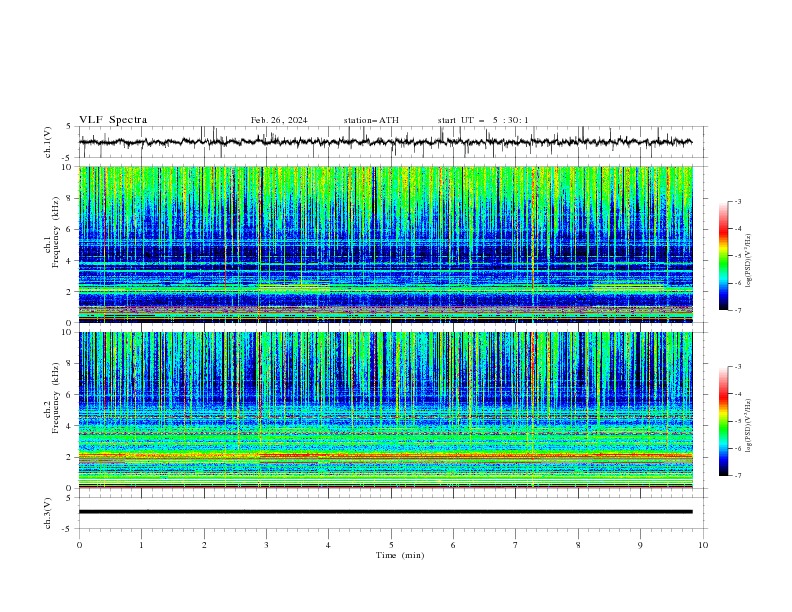792x612 pixels.
Task: Click inside the ch.2 spectrogram panel
Action: 386,410
